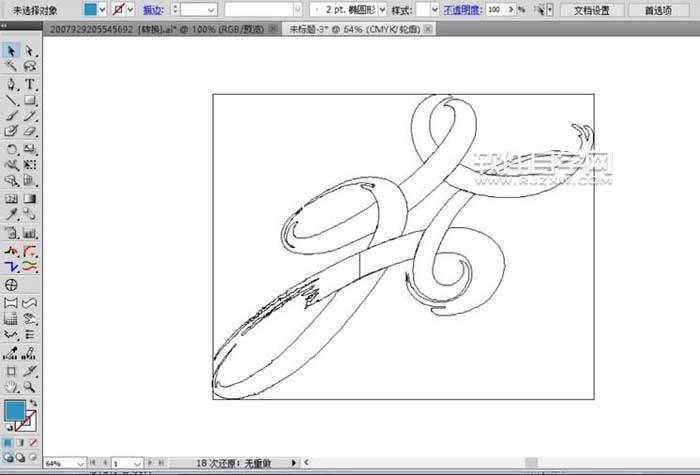Select the Type tool
The image size is (700, 475).
point(29,84)
